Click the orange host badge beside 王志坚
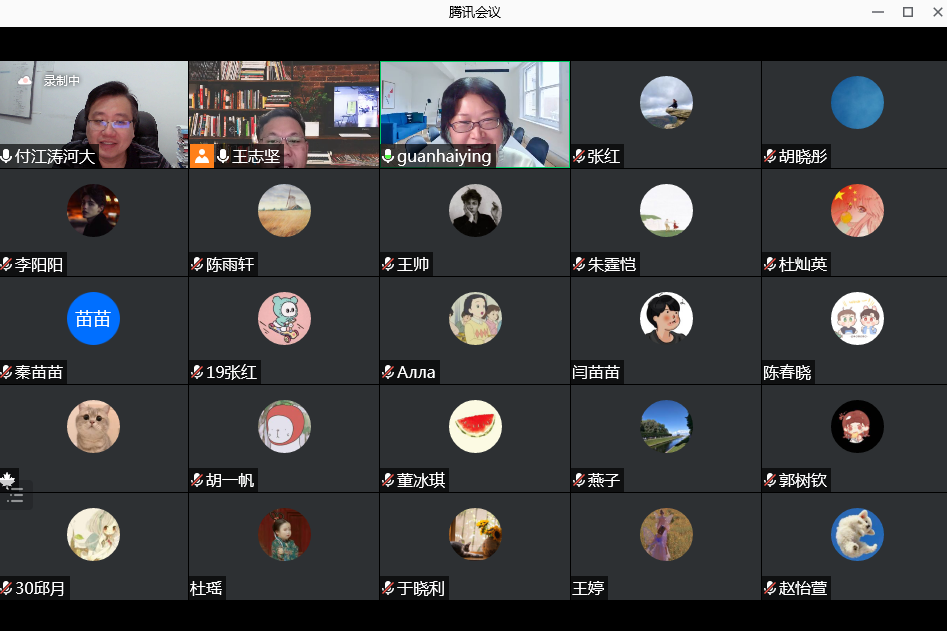The image size is (947, 631). pyautogui.click(x=202, y=156)
